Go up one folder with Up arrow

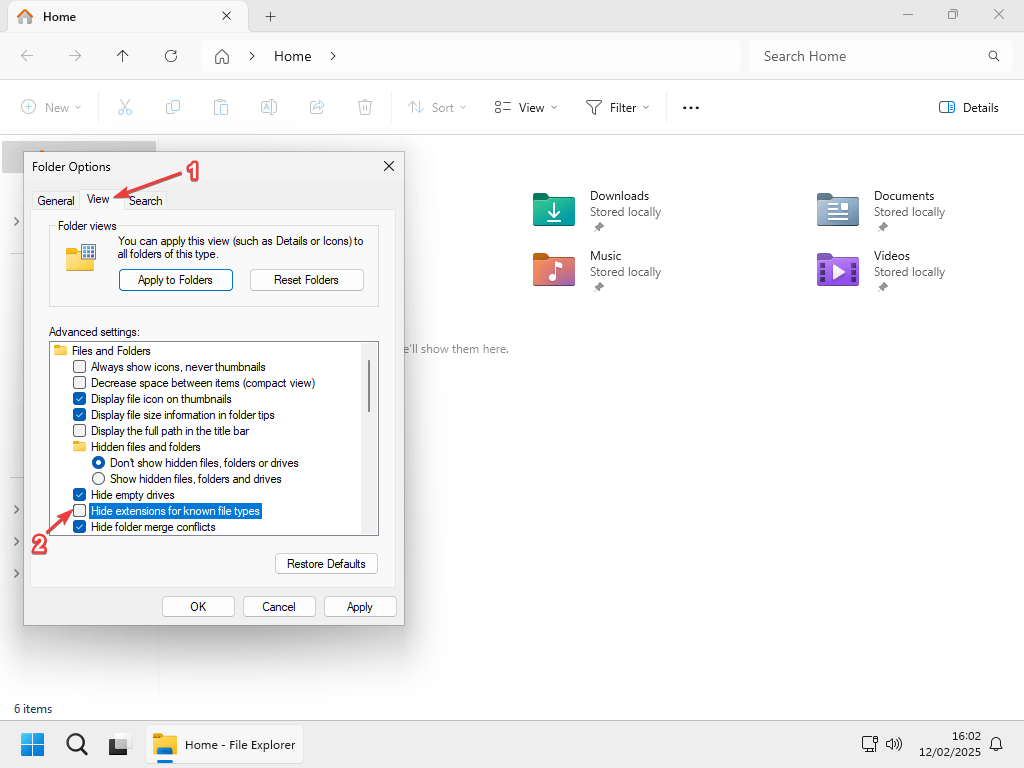point(123,56)
